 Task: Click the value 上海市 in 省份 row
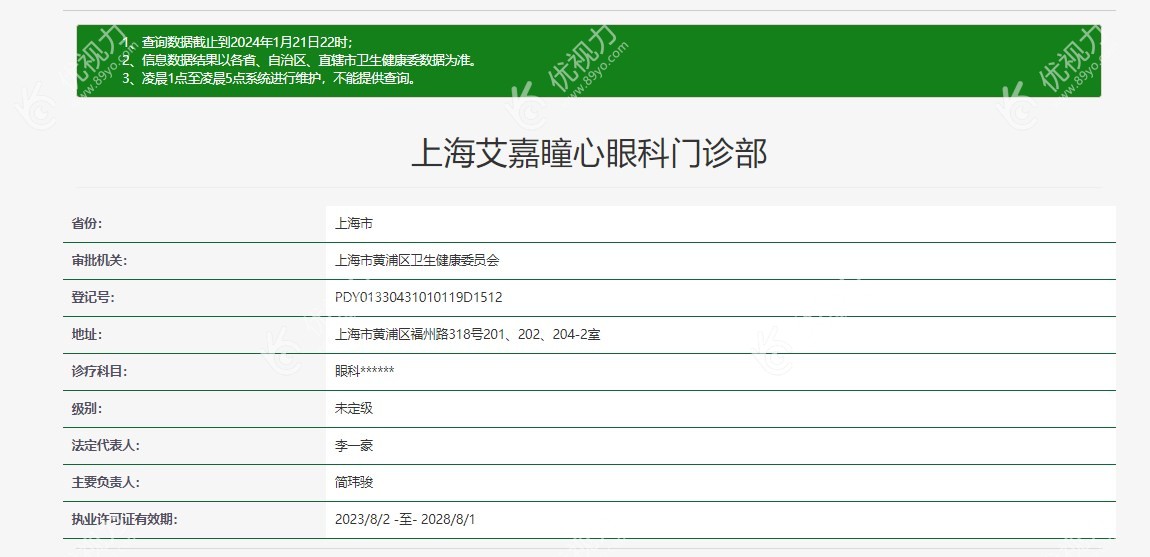pyautogui.click(x=354, y=224)
